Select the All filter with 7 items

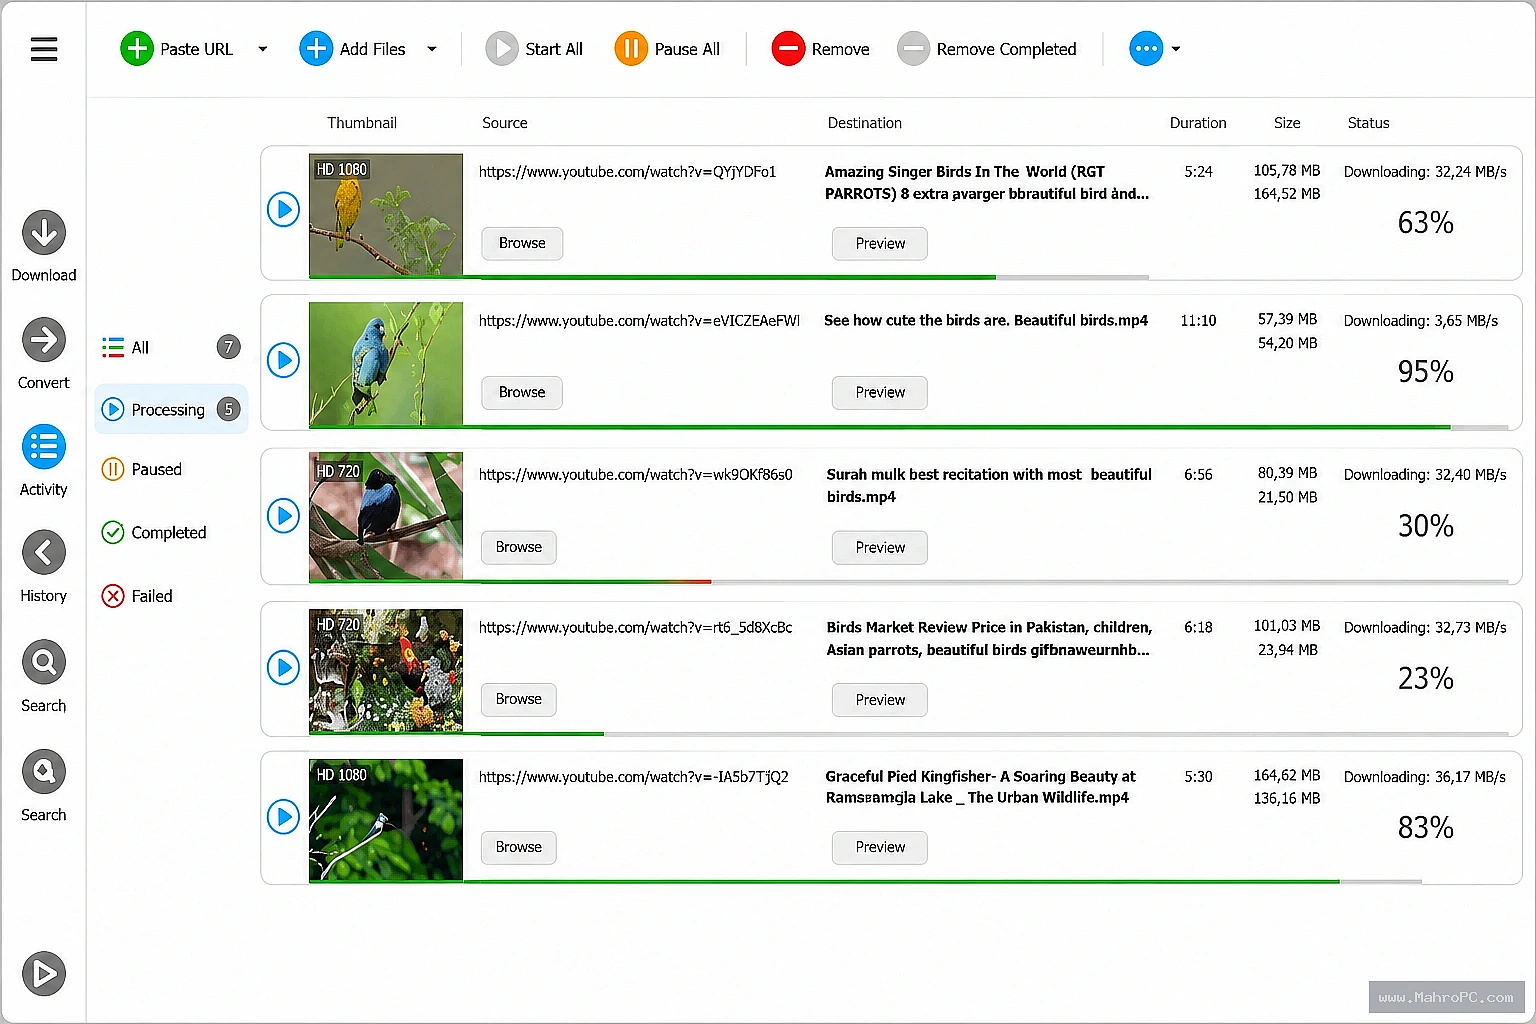click(x=171, y=347)
